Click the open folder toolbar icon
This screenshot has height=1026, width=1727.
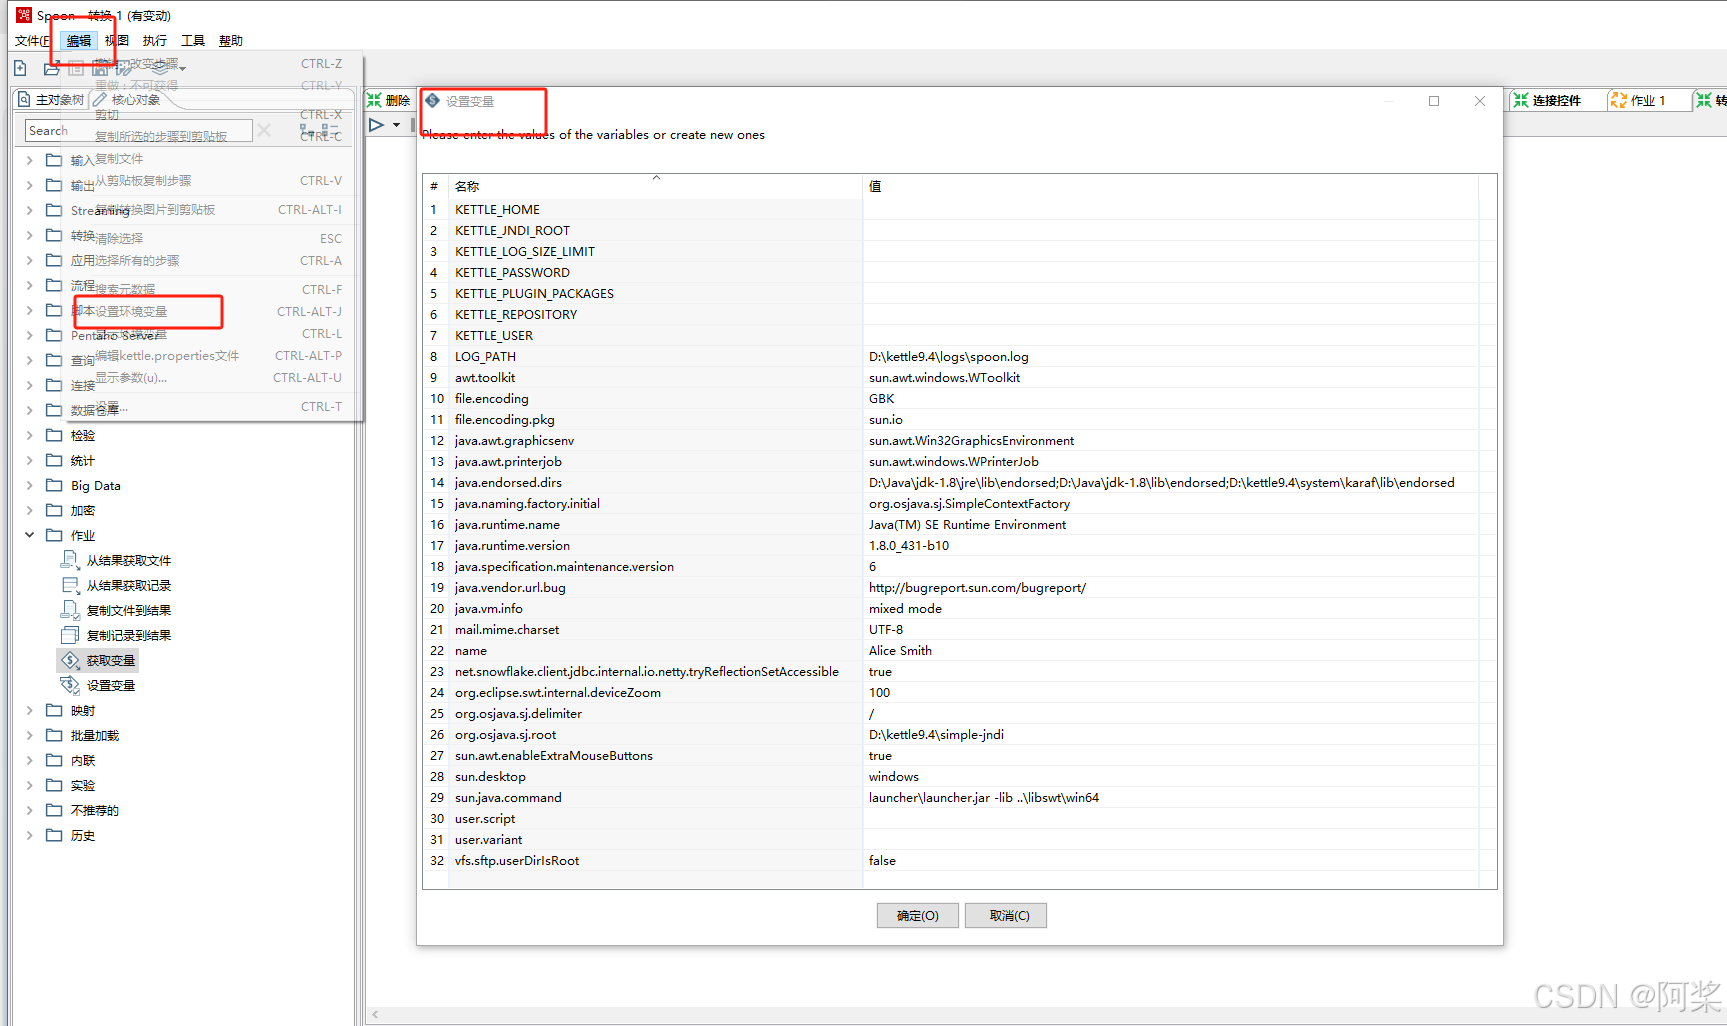[52, 68]
